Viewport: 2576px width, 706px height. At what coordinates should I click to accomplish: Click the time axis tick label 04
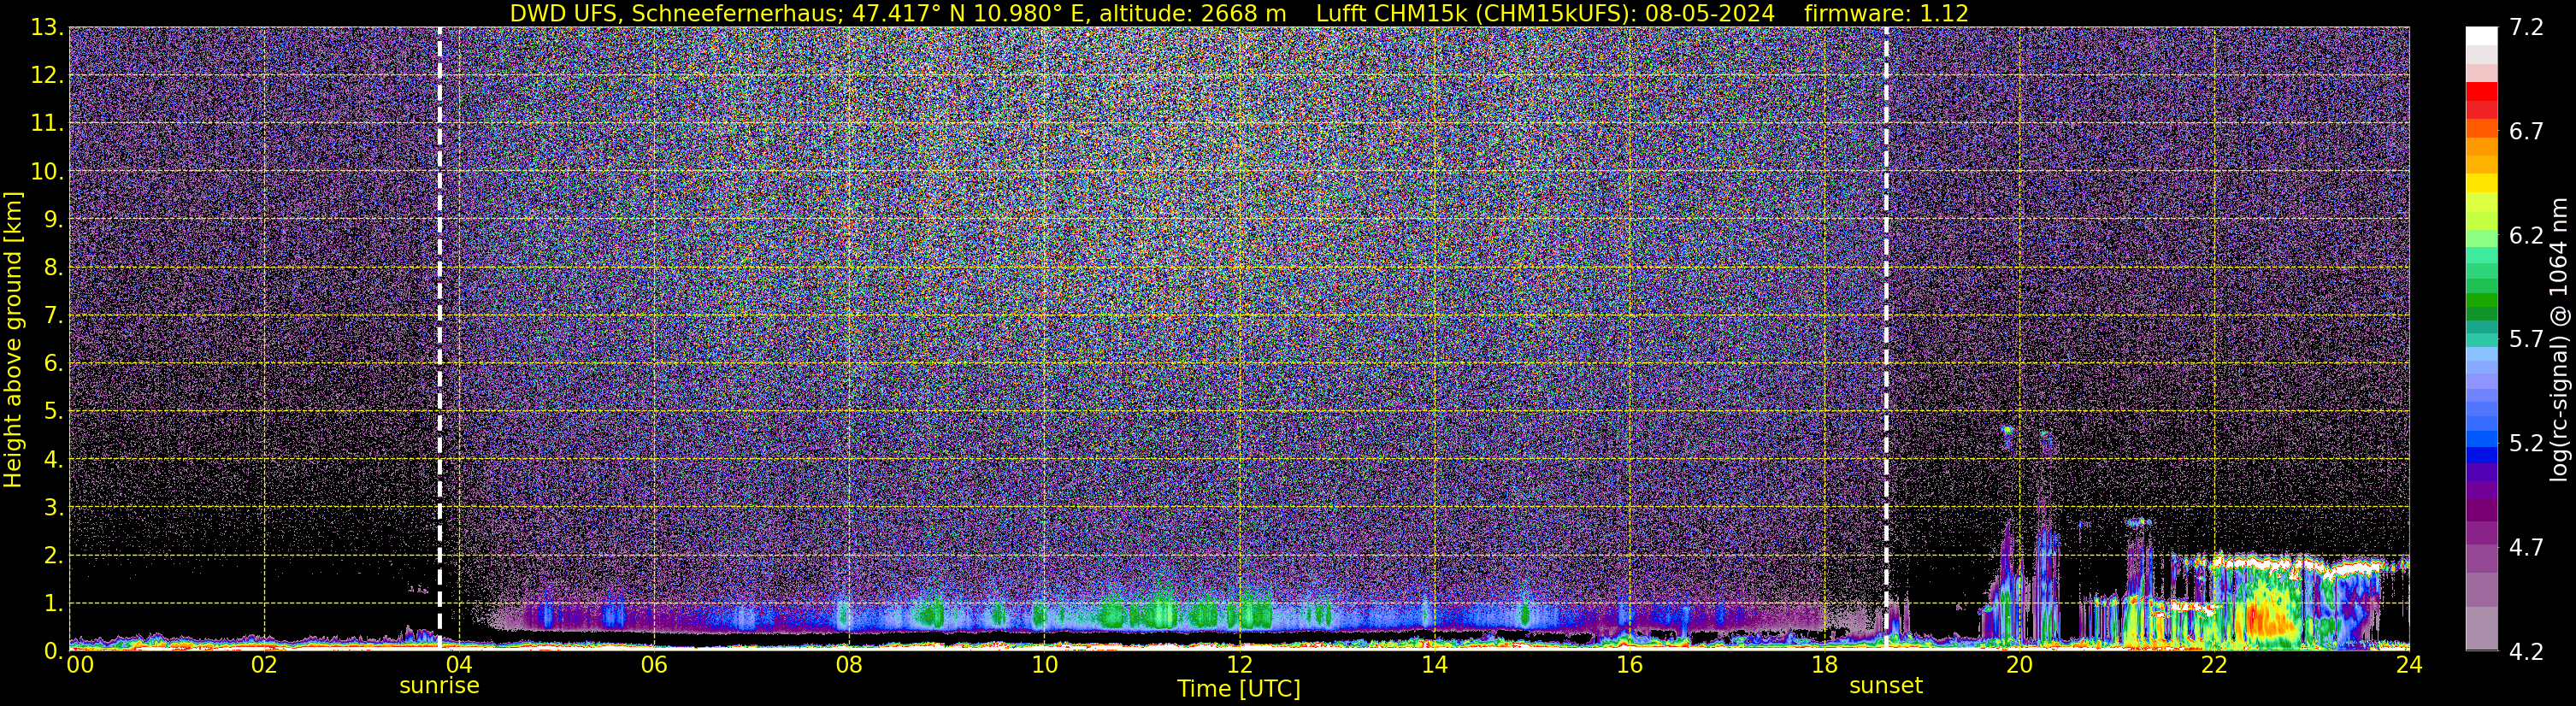(459, 665)
